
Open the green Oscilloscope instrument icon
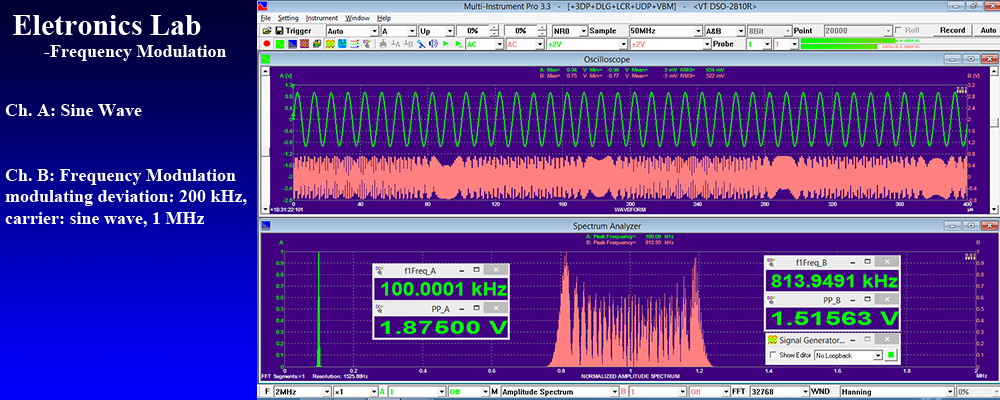coord(279,44)
